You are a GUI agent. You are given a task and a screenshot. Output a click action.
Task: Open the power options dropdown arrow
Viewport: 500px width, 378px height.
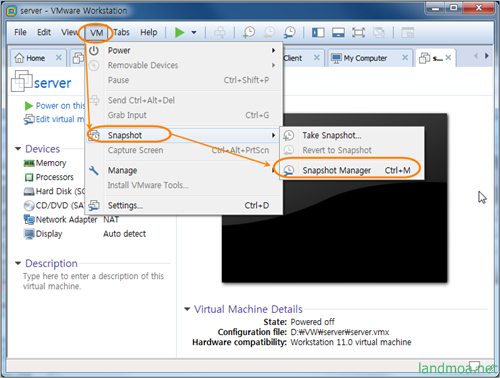194,33
